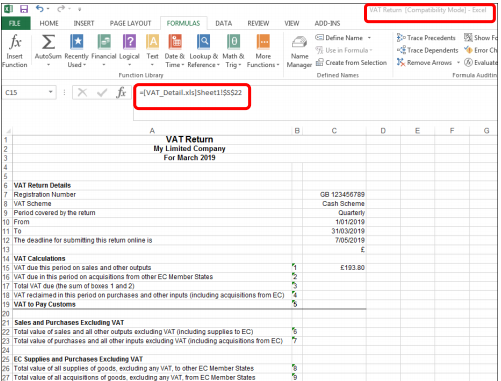
Task: Click the Name Box showing C15
Action: click(25, 92)
